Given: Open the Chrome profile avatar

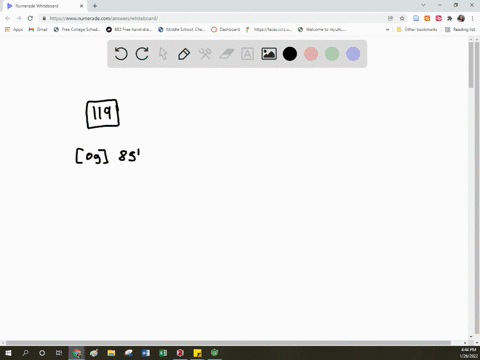Looking at the screenshot, I should click(x=461, y=18).
